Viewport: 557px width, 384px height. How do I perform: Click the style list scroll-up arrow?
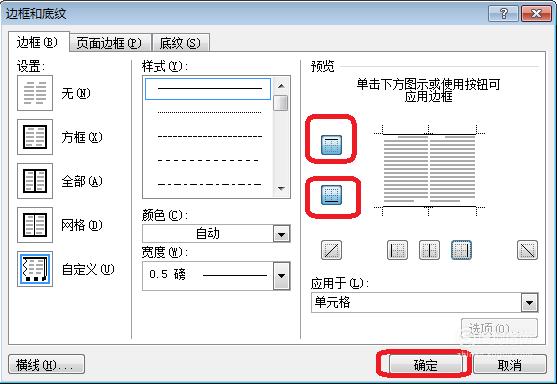point(281,86)
